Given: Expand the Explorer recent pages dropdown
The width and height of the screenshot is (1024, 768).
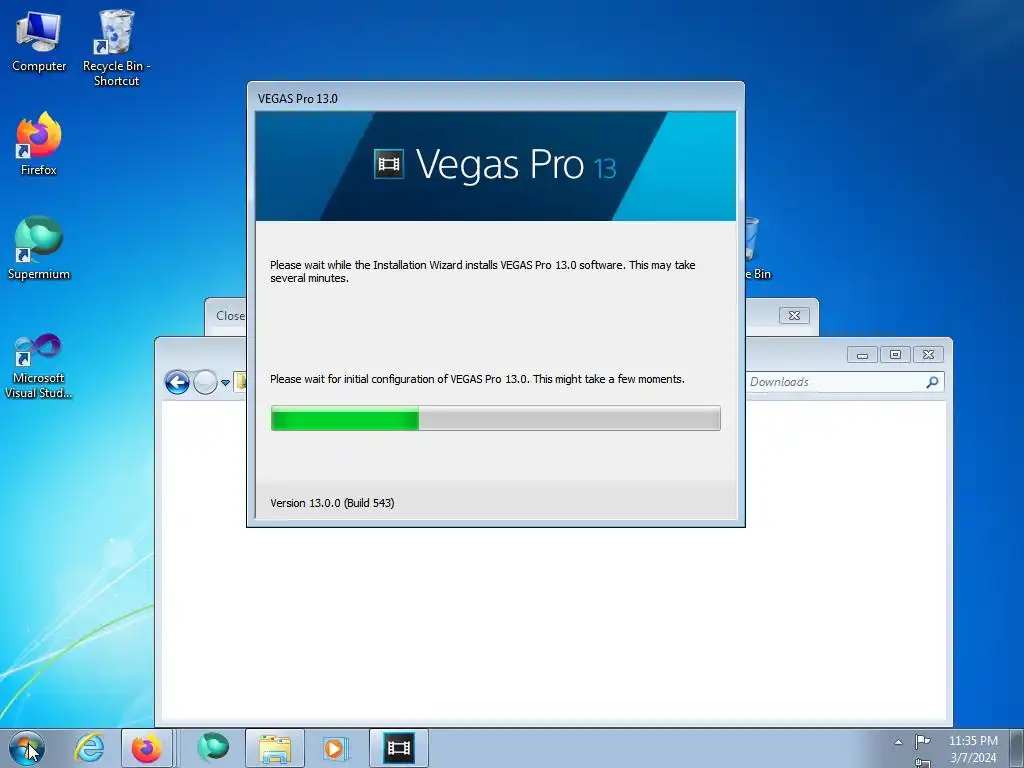Looking at the screenshot, I should click(225, 383).
